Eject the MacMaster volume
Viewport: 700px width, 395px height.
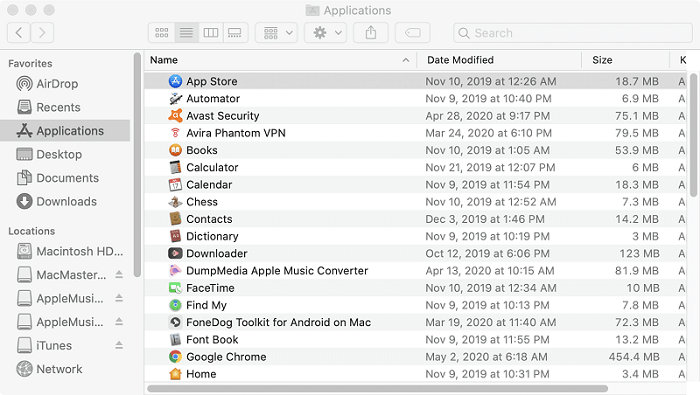[119, 274]
